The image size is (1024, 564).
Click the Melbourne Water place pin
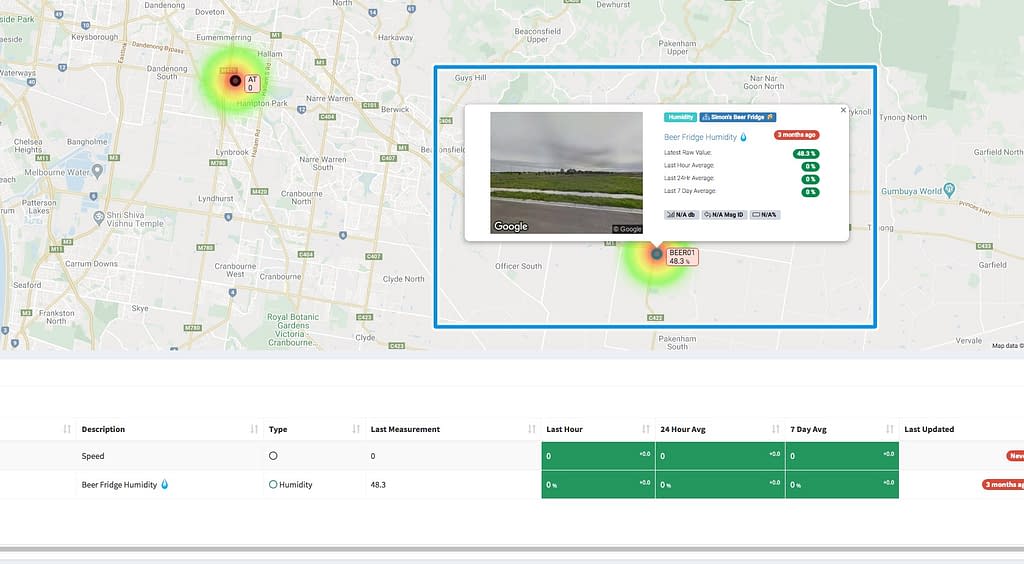(97, 171)
